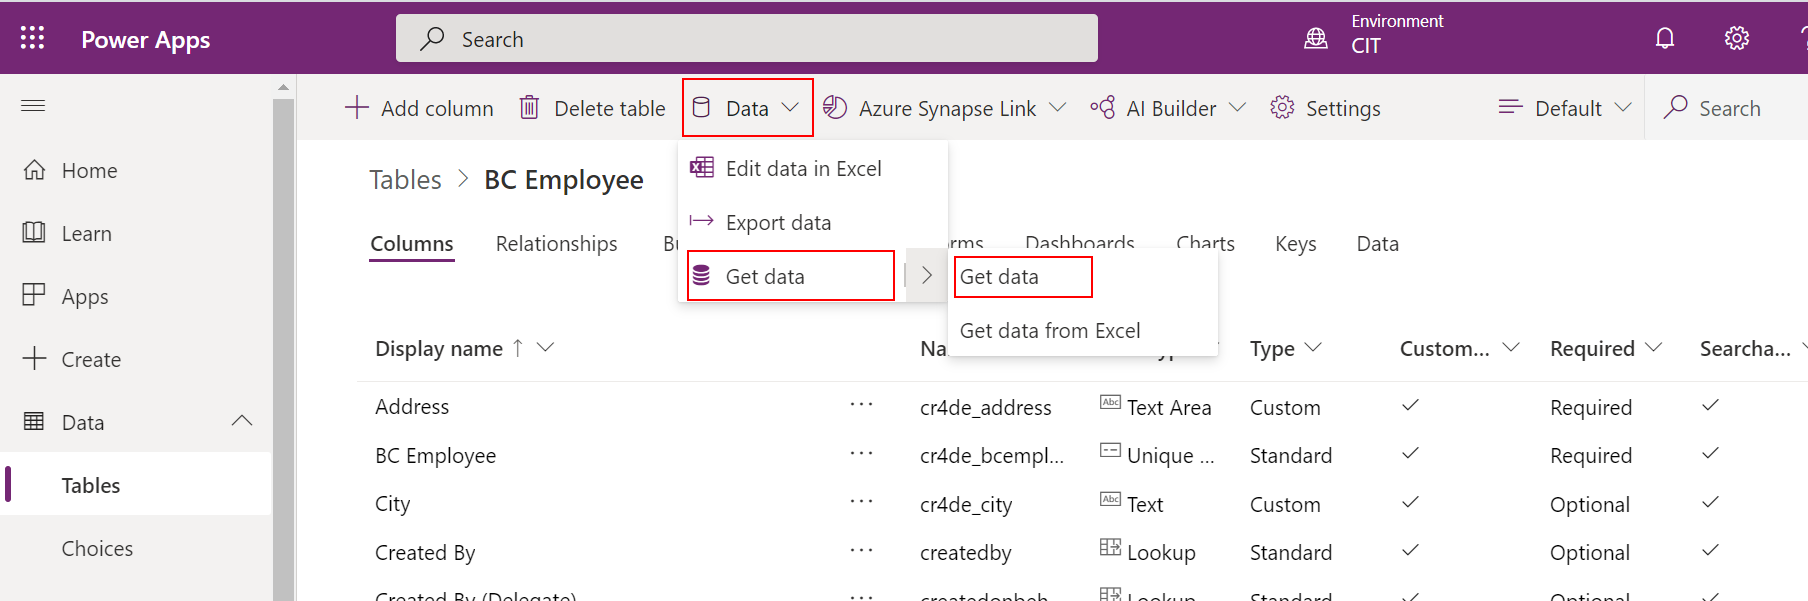The height and width of the screenshot is (601, 1808).
Task: Click the Home icon in sidebar
Action: 34,170
